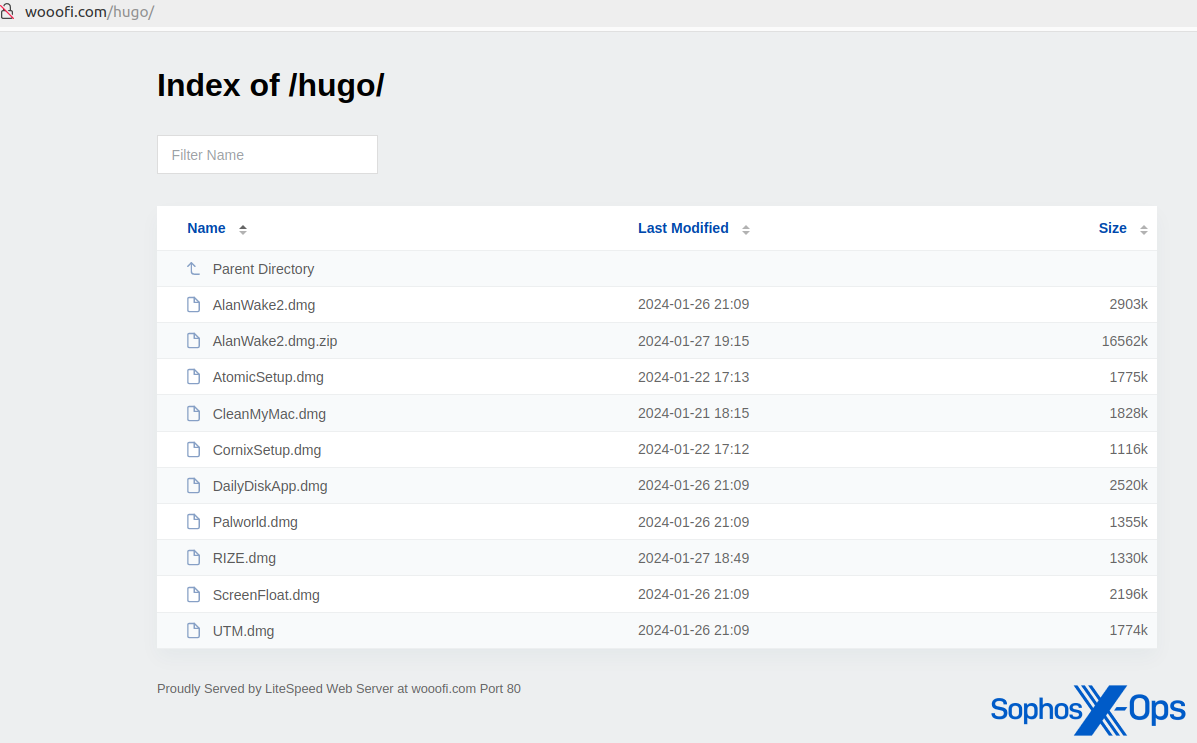Sort listing by the Name header
The width and height of the screenshot is (1197, 743).
click(206, 228)
